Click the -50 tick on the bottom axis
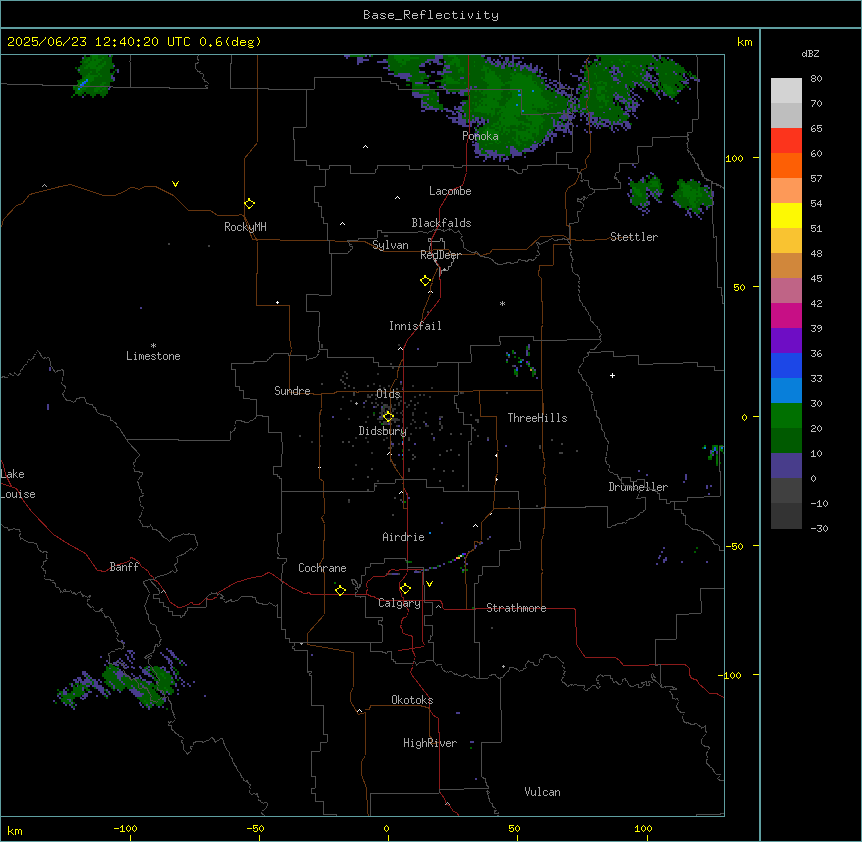This screenshot has width=862, height=842. 255,828
